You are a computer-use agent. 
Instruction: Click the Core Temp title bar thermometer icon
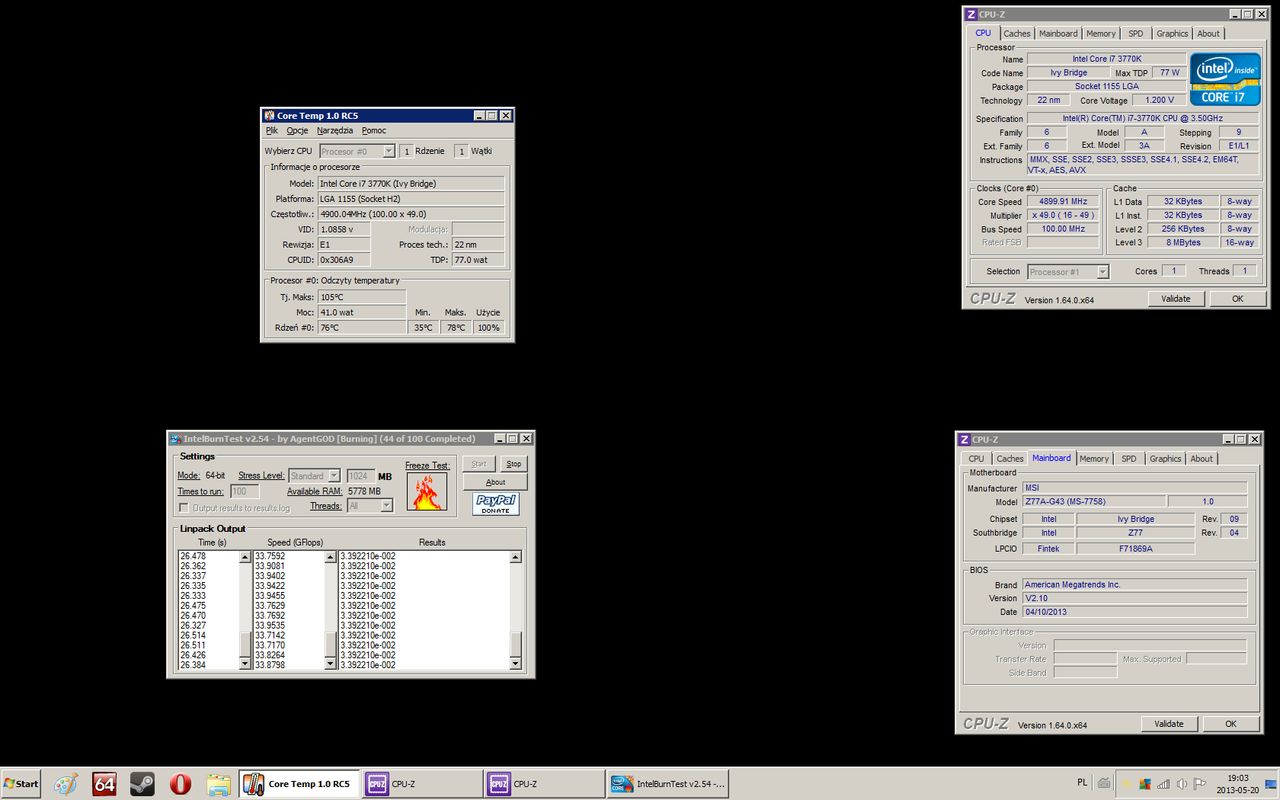point(269,116)
